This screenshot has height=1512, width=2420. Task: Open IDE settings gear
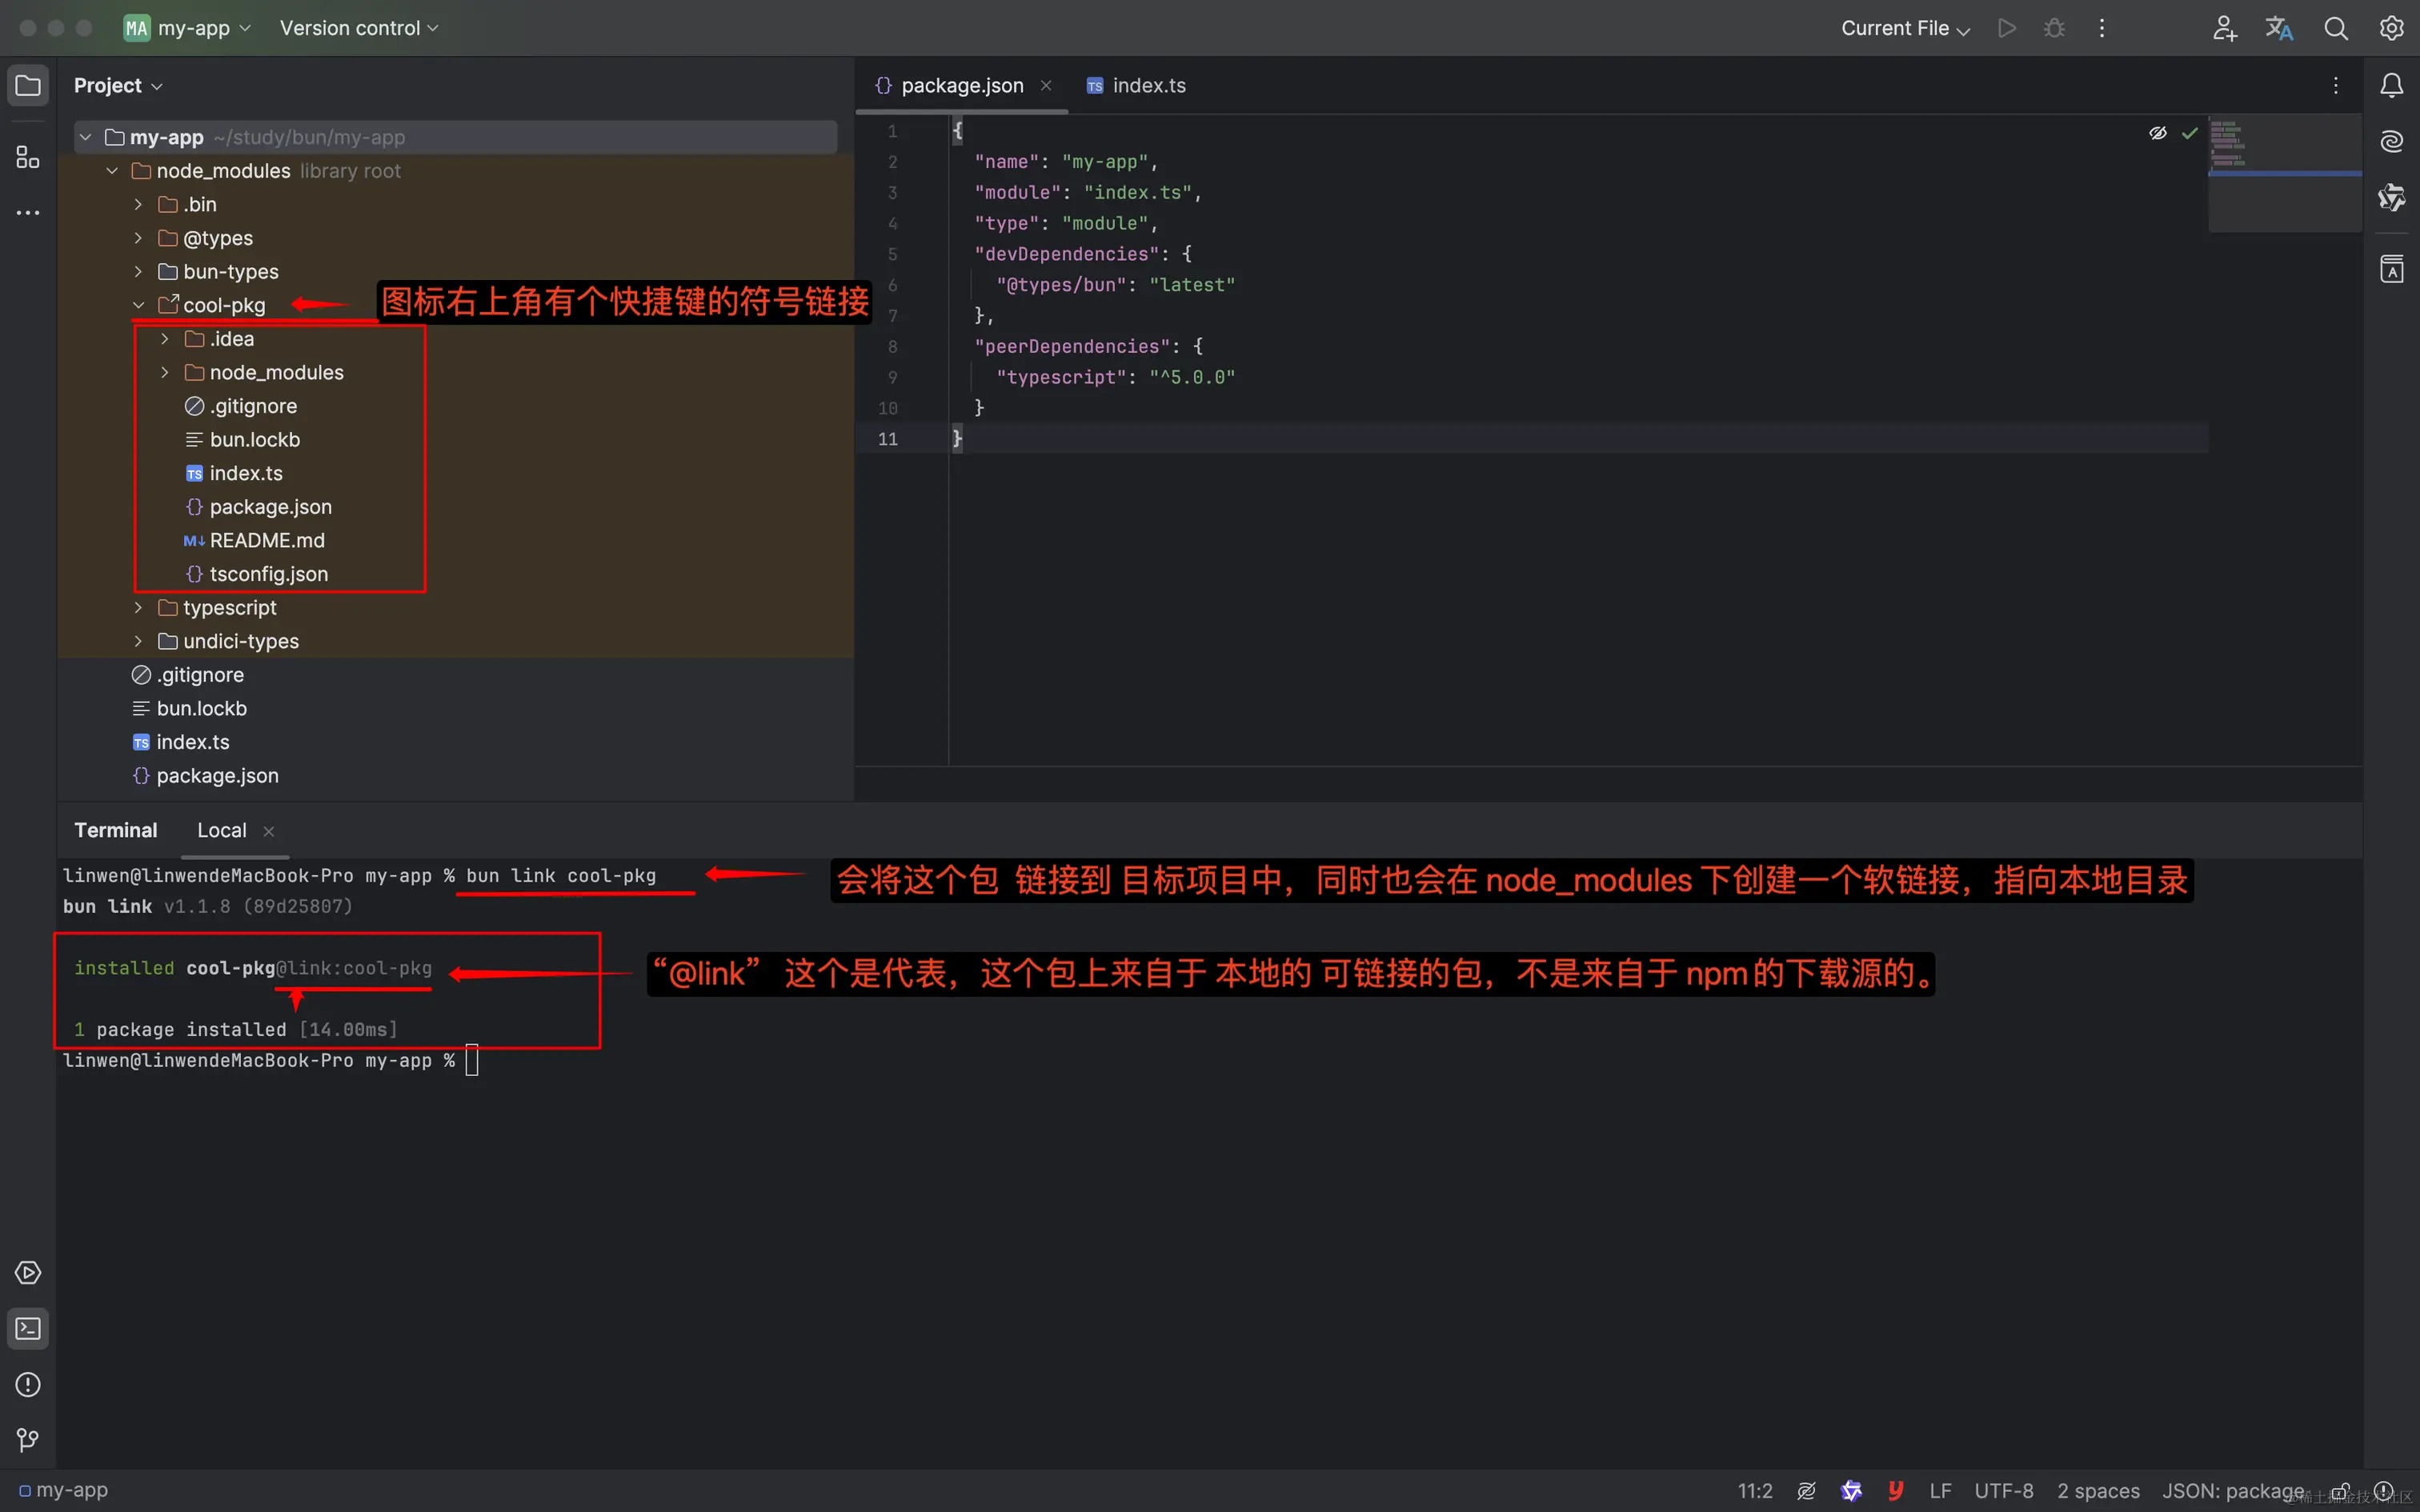point(2391,28)
